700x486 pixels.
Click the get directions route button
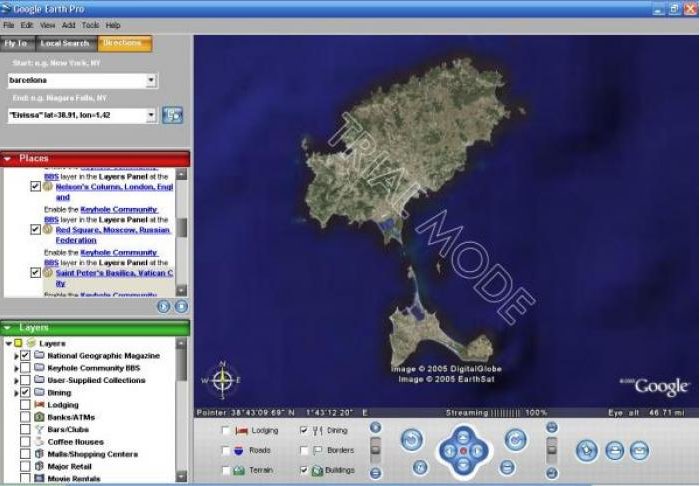coord(172,115)
